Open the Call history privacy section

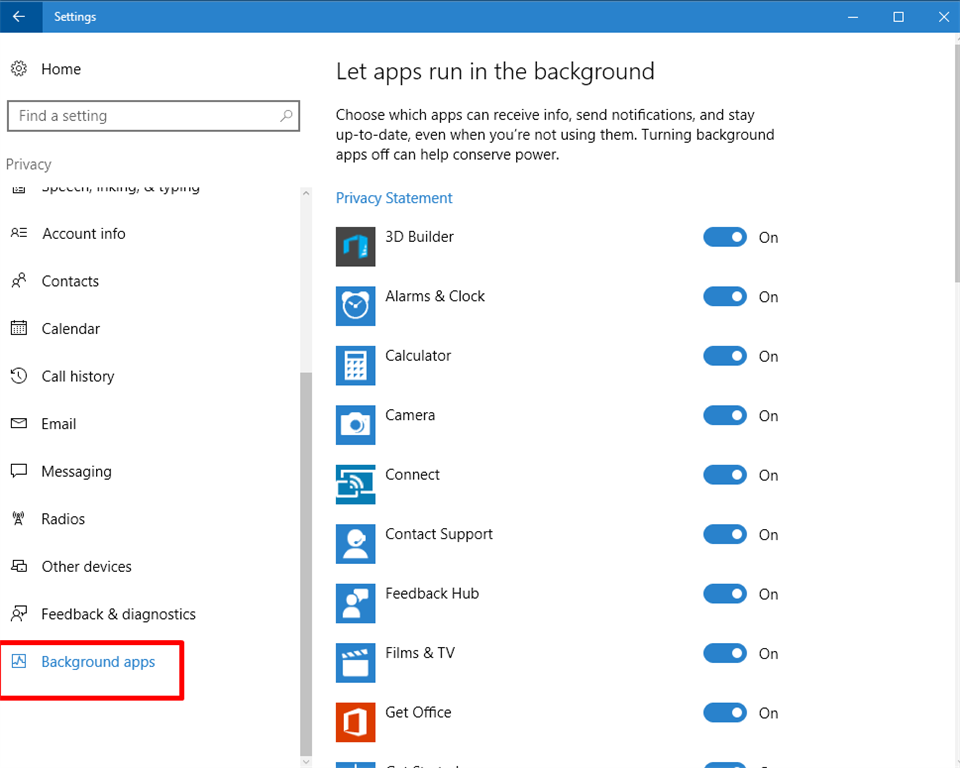point(77,376)
